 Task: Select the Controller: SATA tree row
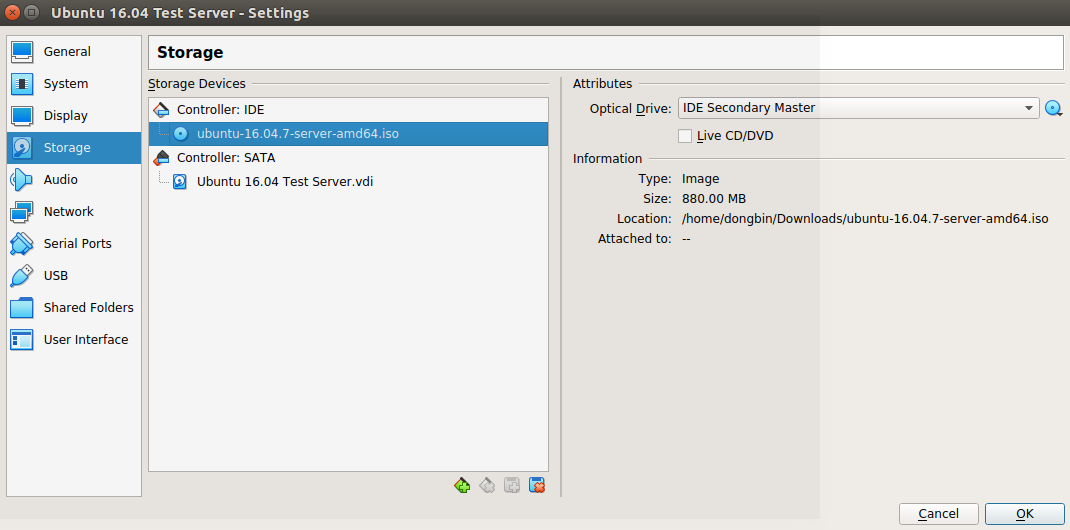pos(348,158)
